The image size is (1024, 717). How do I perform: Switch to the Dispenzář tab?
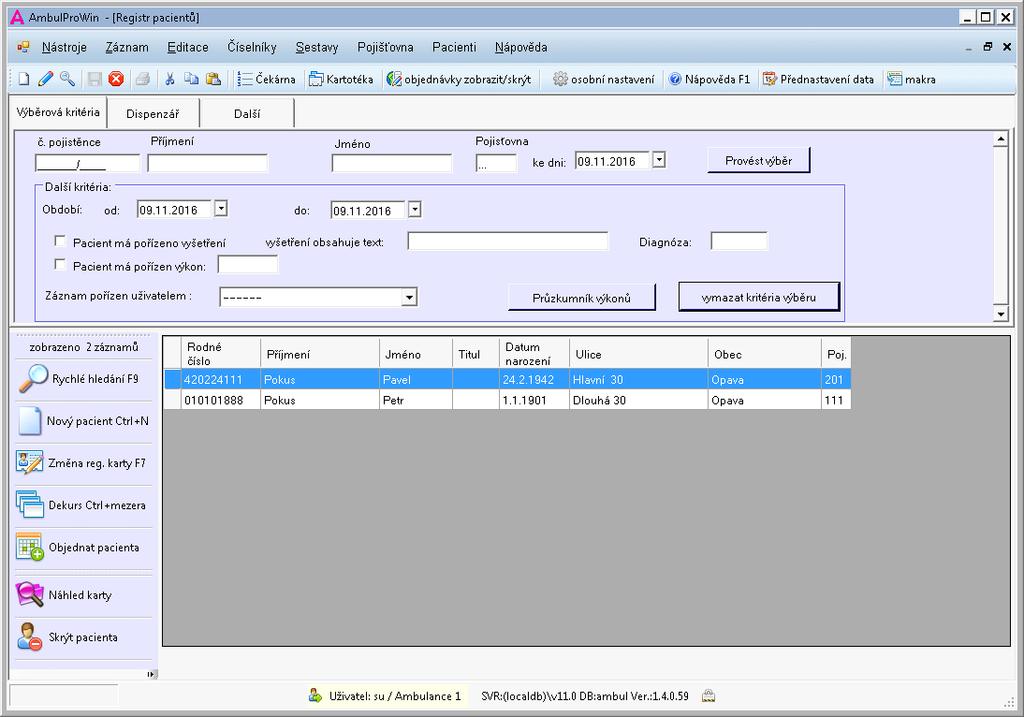(153, 114)
